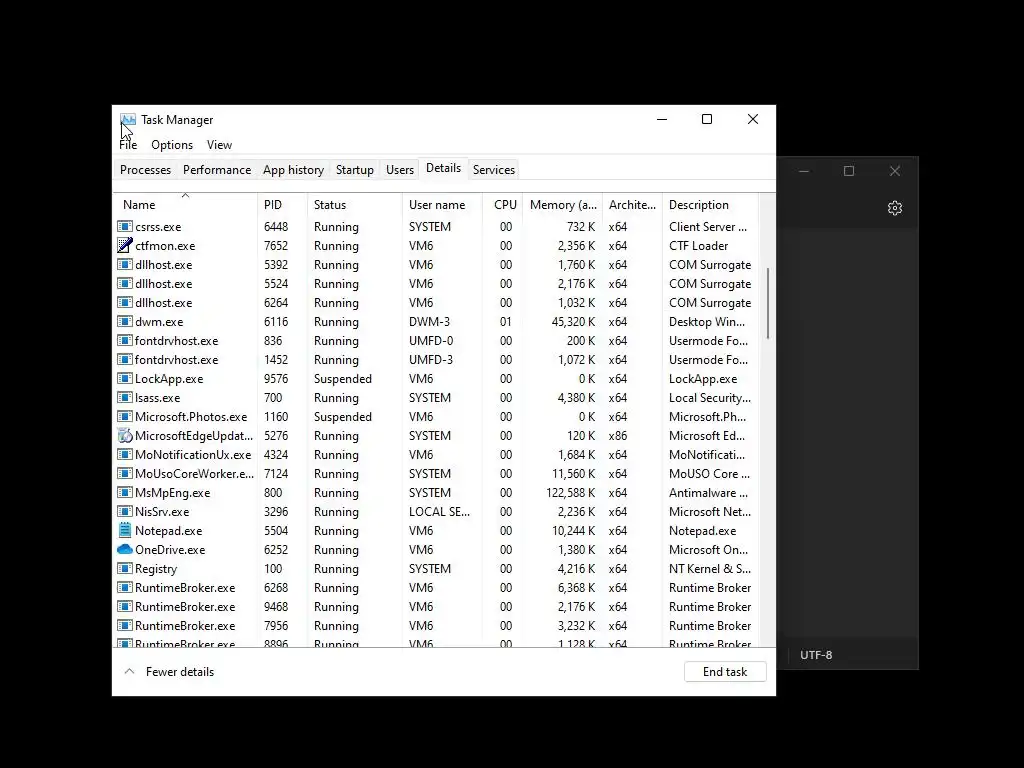Viewport: 1024px width, 768px height.
Task: Click the CTF Loader description cell
Action: (699, 246)
